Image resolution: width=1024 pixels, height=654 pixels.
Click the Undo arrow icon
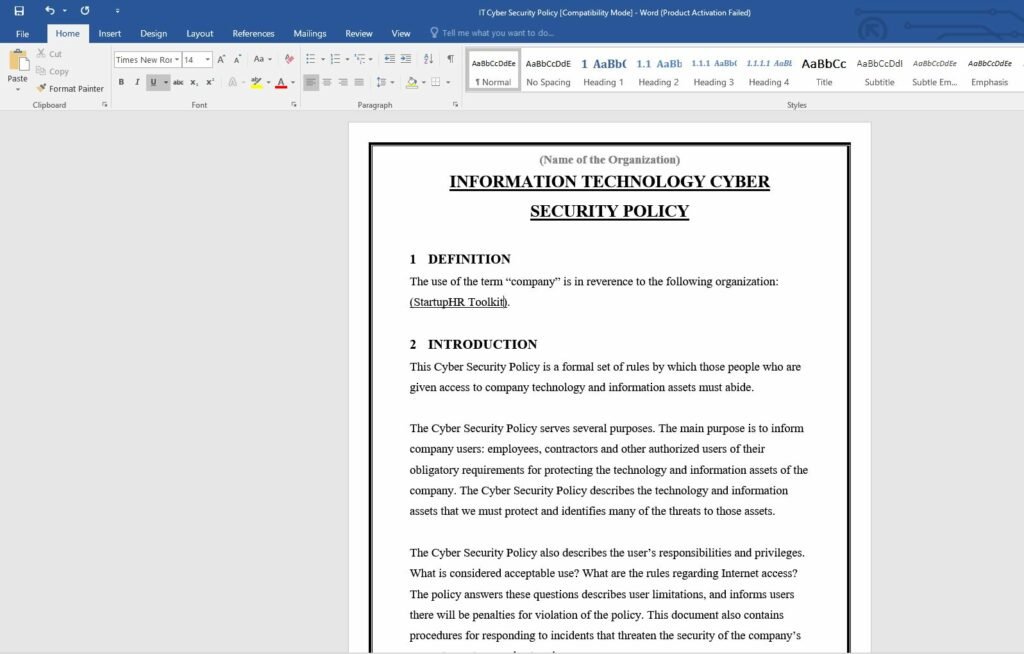49,10
